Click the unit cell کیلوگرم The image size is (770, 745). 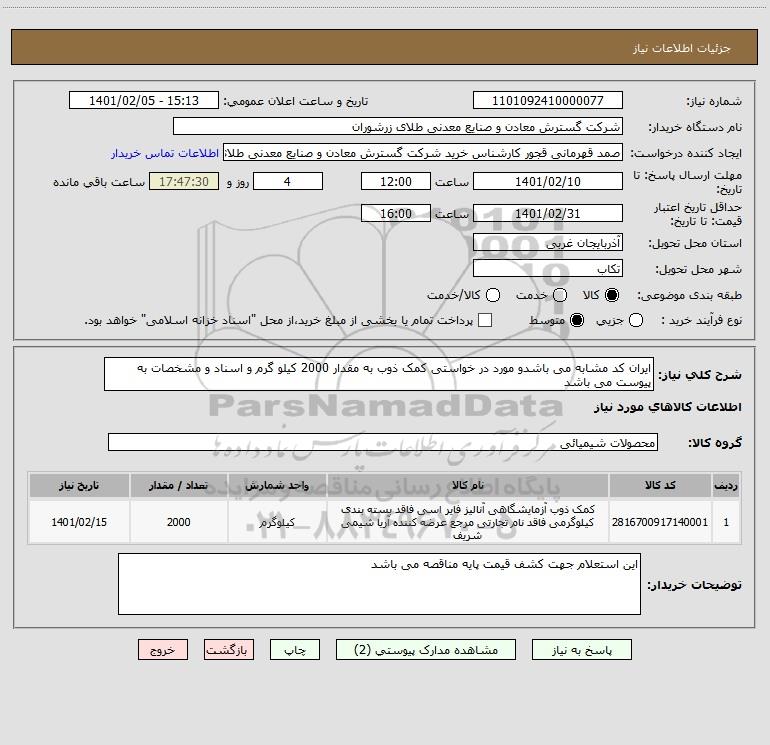[277, 522]
